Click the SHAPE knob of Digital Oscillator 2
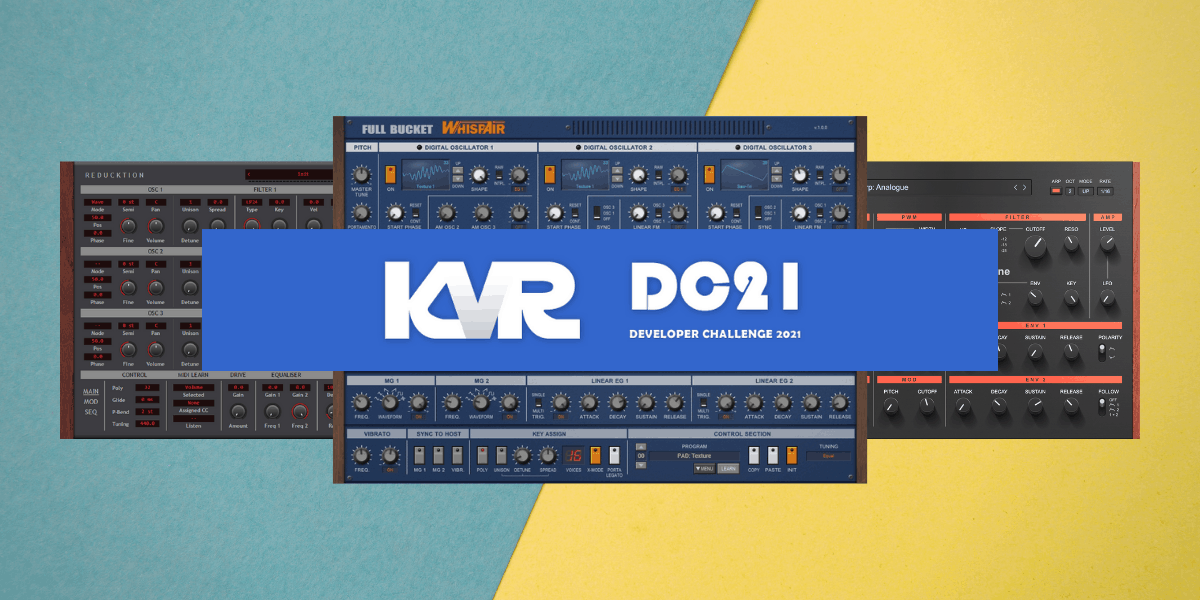Screen dimensions: 1200x600 pyautogui.click(x=638, y=175)
